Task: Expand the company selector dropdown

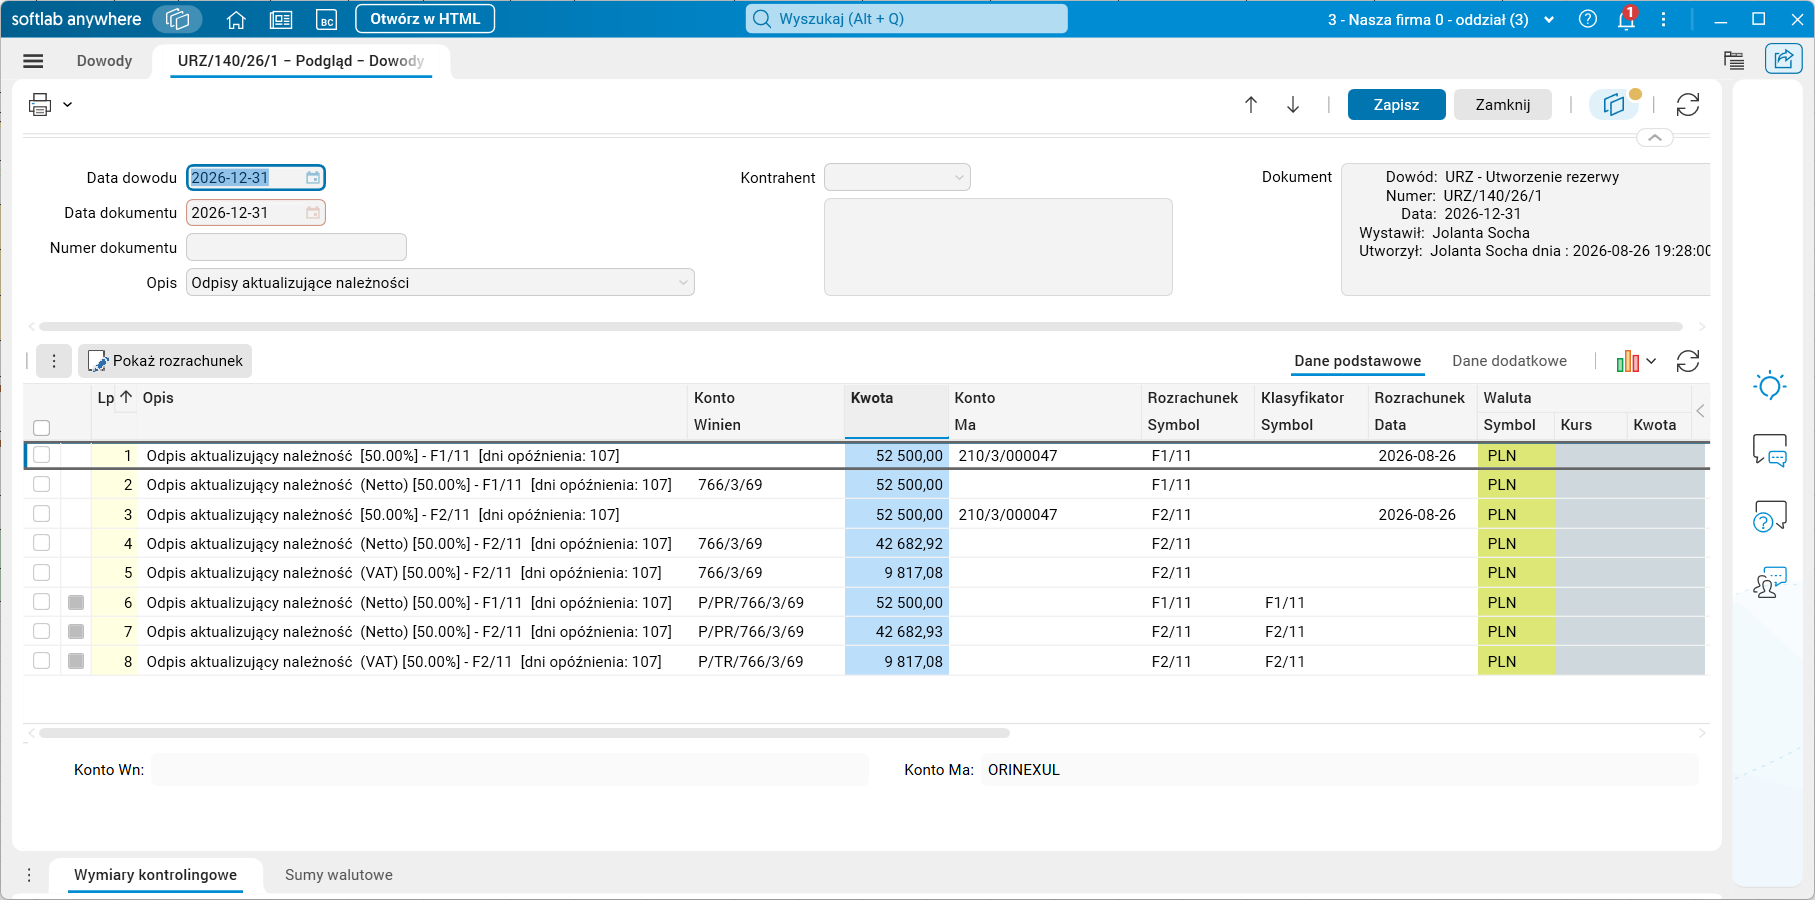Action: tap(1549, 19)
